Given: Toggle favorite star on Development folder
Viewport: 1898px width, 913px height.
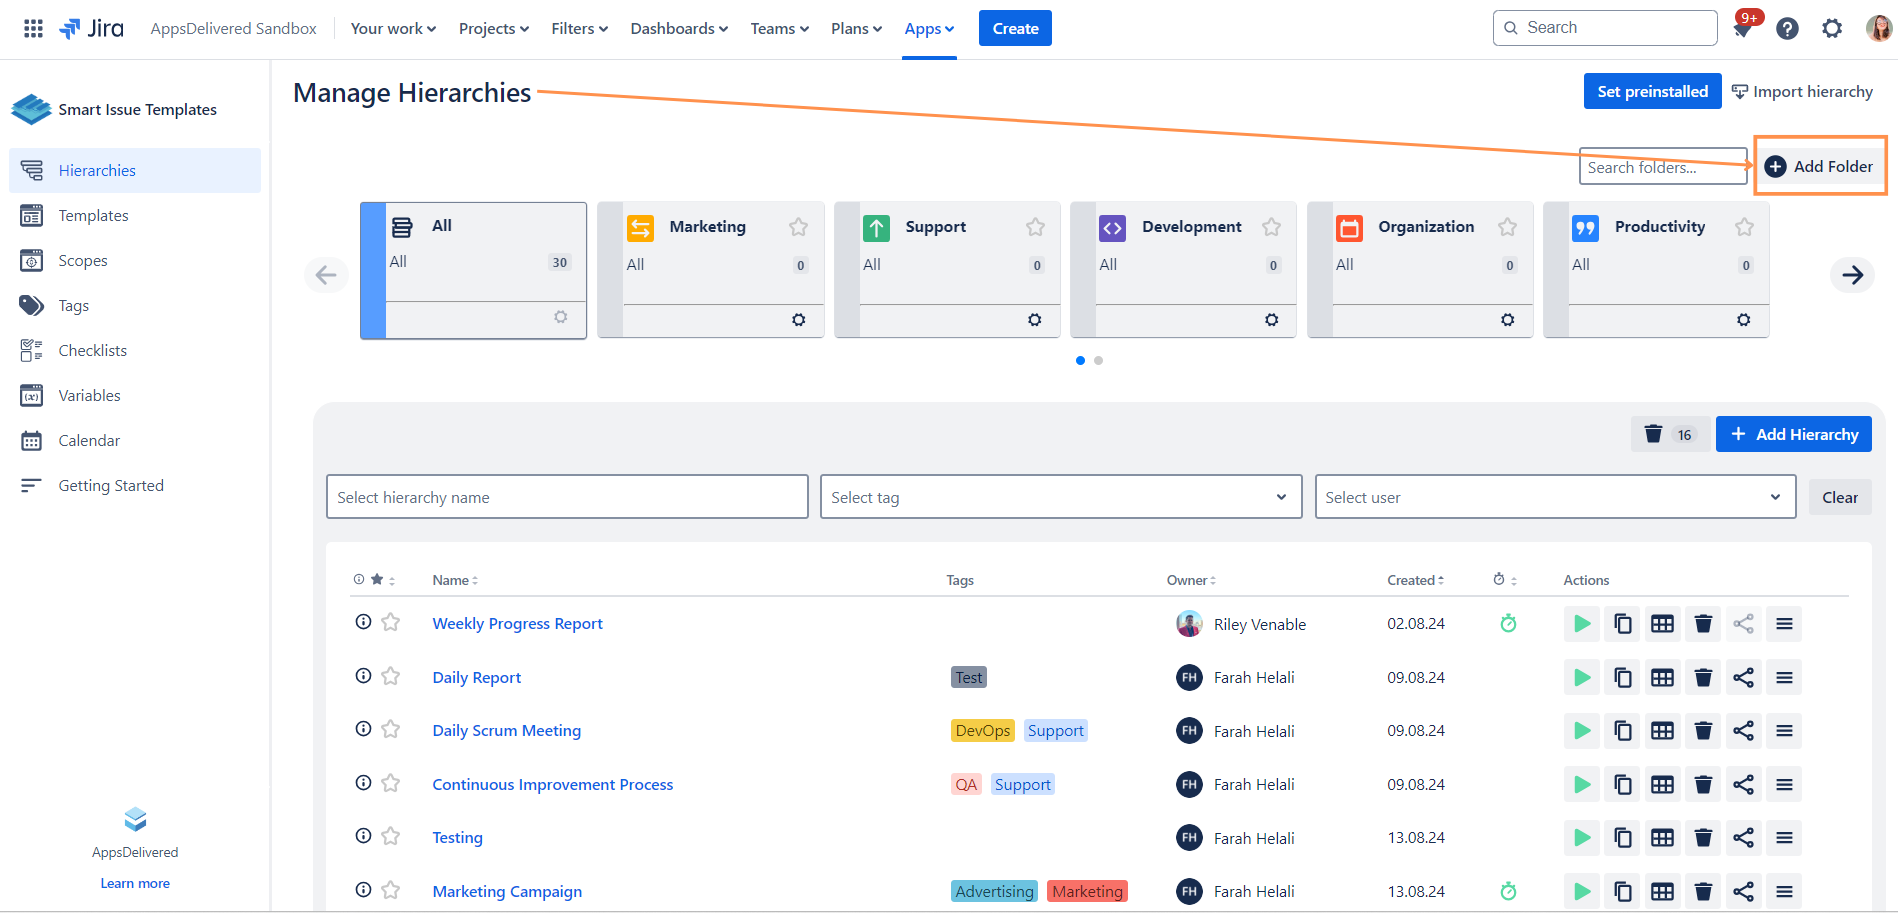Looking at the screenshot, I should [1271, 227].
